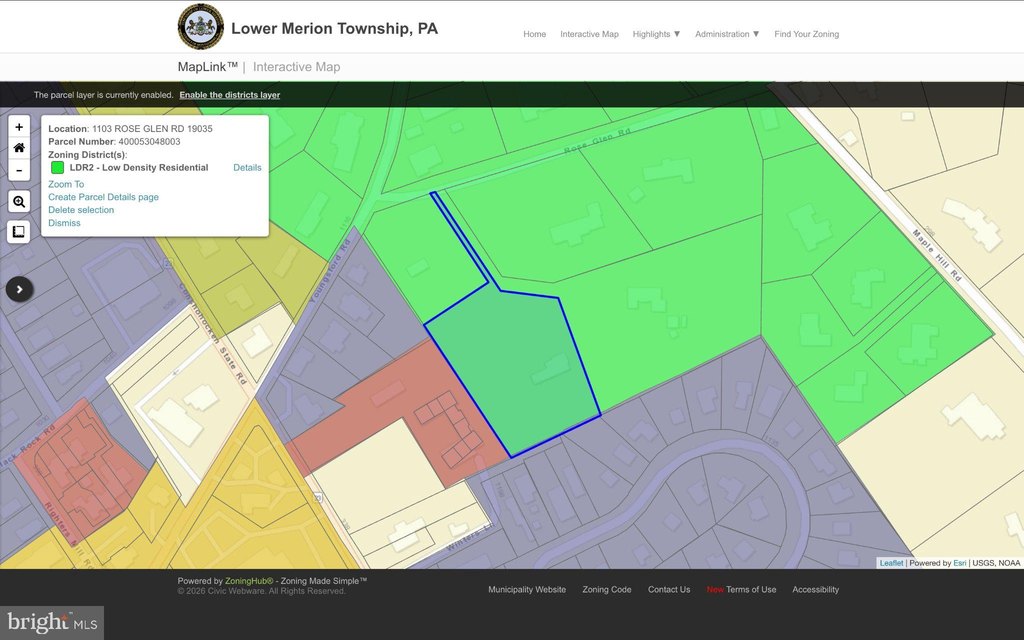The height and width of the screenshot is (640, 1024).
Task: Select the parcel number 400053048003 text
Action: (x=149, y=142)
